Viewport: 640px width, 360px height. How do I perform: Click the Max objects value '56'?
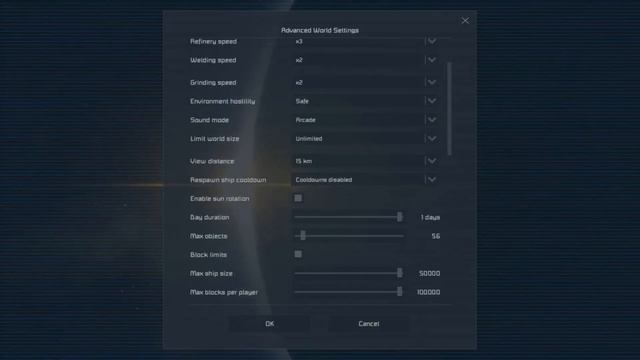coord(436,236)
